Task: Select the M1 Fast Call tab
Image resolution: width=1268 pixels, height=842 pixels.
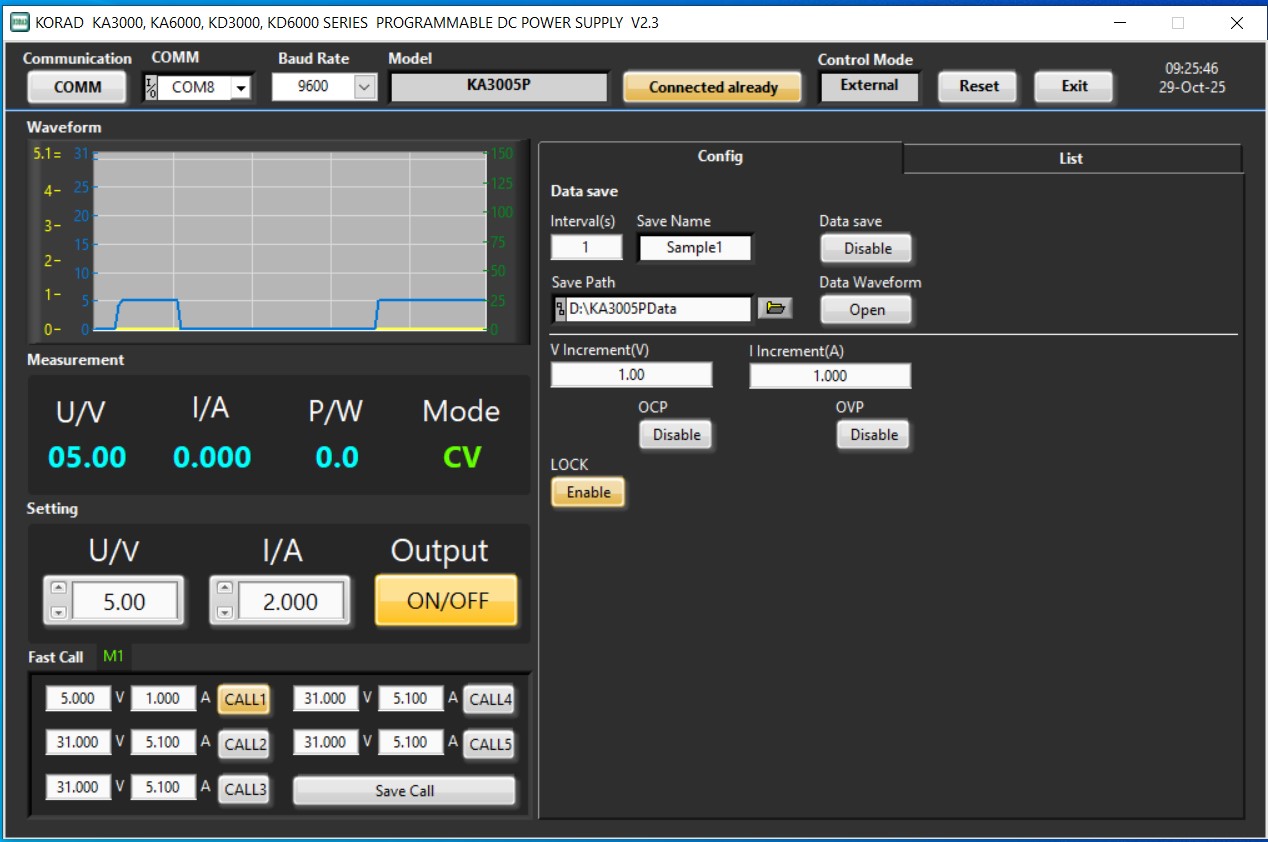Action: 113,657
